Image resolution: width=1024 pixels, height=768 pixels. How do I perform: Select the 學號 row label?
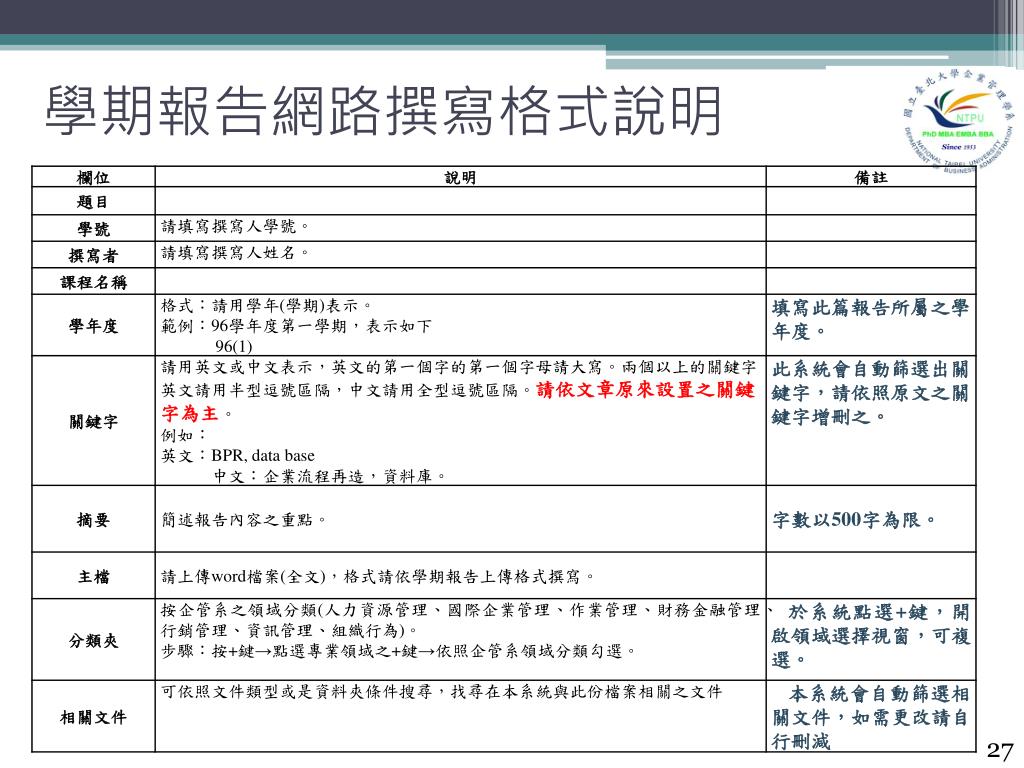(x=93, y=229)
